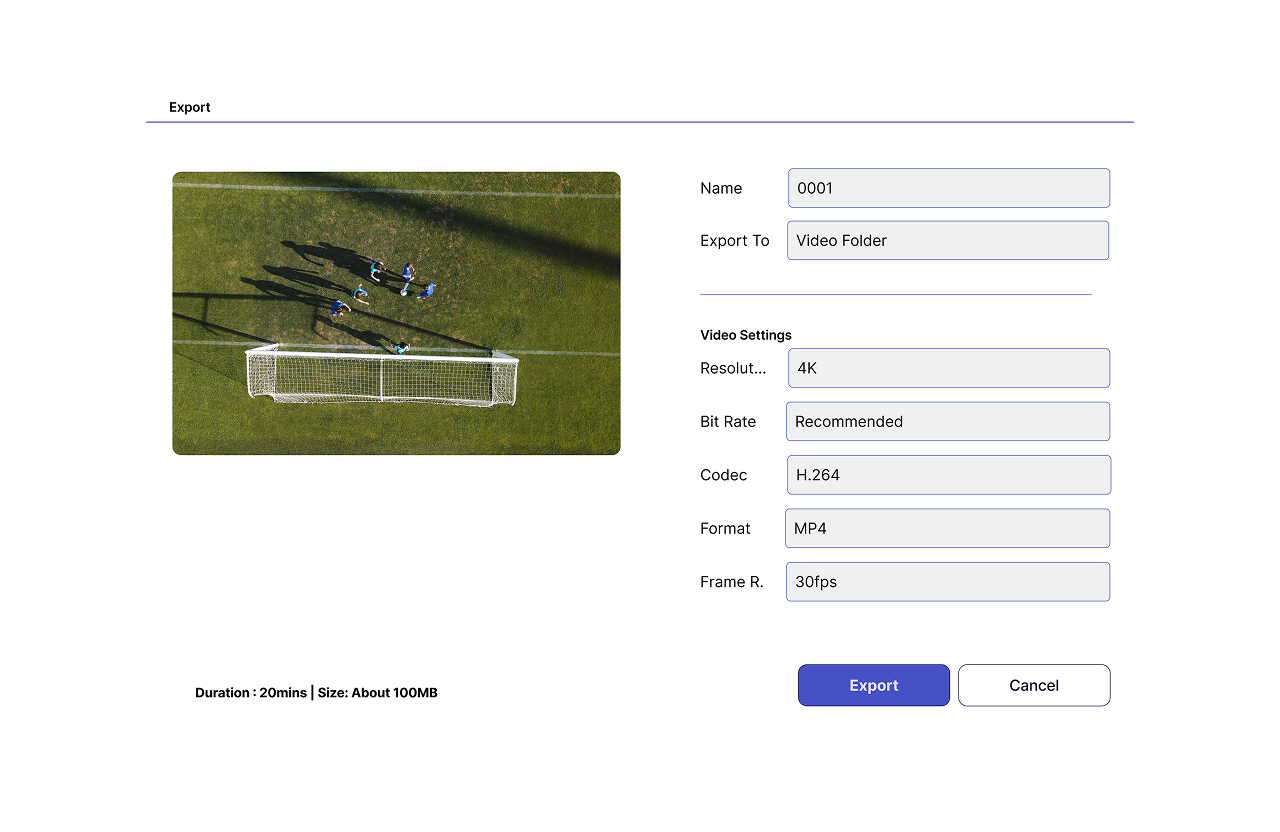The height and width of the screenshot is (832, 1280).
Task: Open the Export To Video Folder selector
Action: (x=947, y=240)
